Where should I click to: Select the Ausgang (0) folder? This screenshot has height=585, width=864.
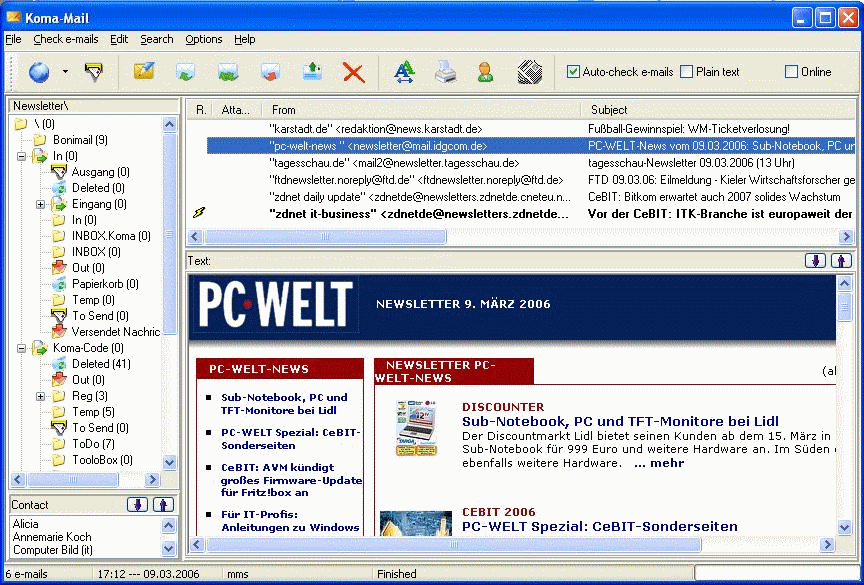pyautogui.click(x=101, y=172)
